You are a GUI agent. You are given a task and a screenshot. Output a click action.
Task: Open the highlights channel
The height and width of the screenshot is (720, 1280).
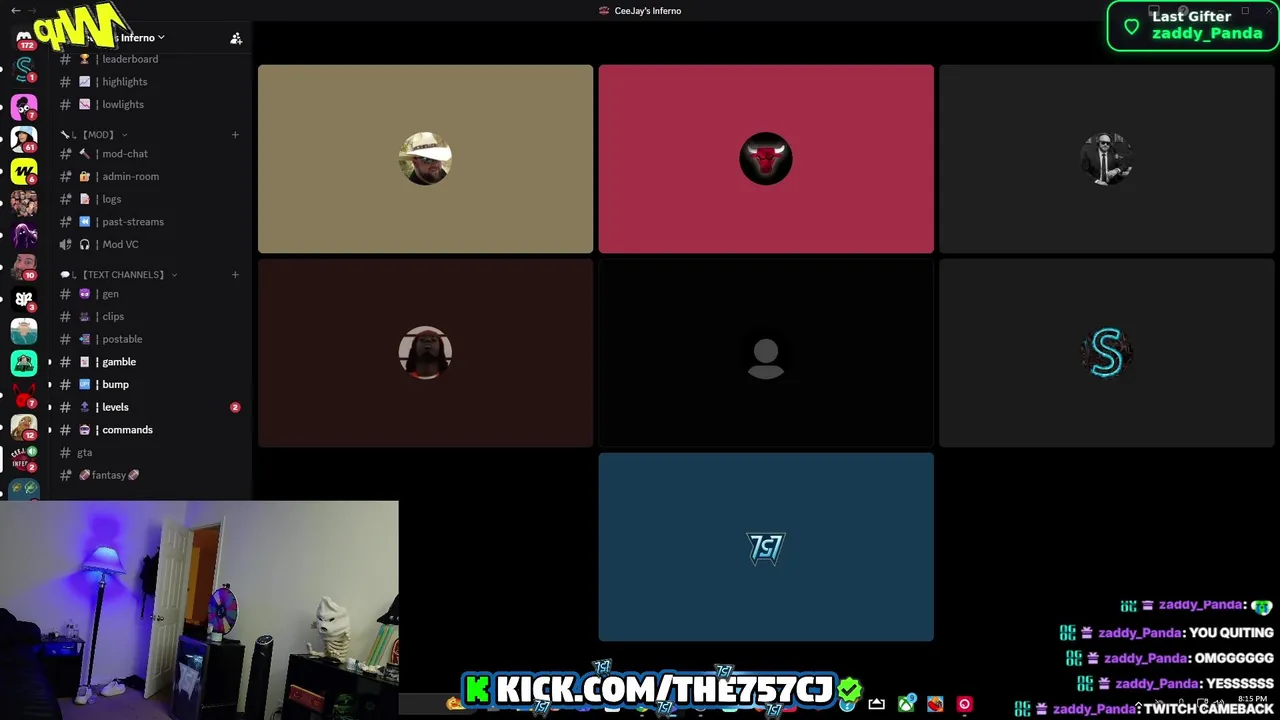pyautogui.click(x=148, y=82)
